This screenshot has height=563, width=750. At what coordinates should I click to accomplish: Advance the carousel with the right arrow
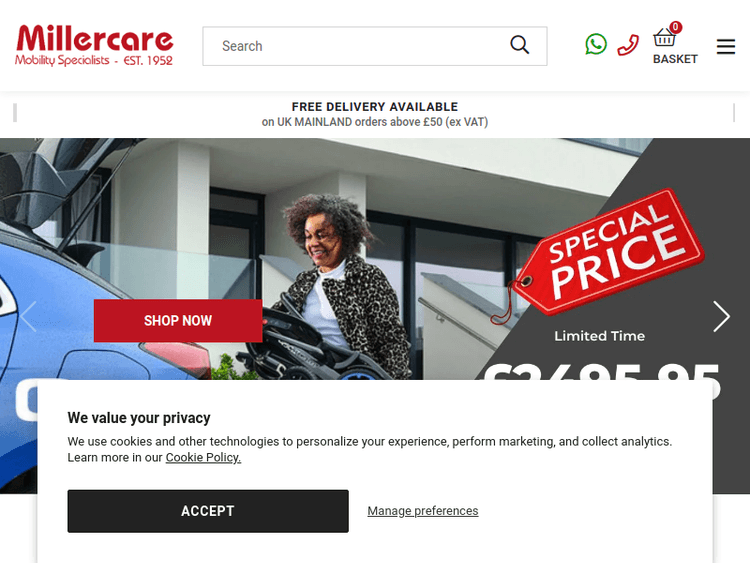click(721, 316)
